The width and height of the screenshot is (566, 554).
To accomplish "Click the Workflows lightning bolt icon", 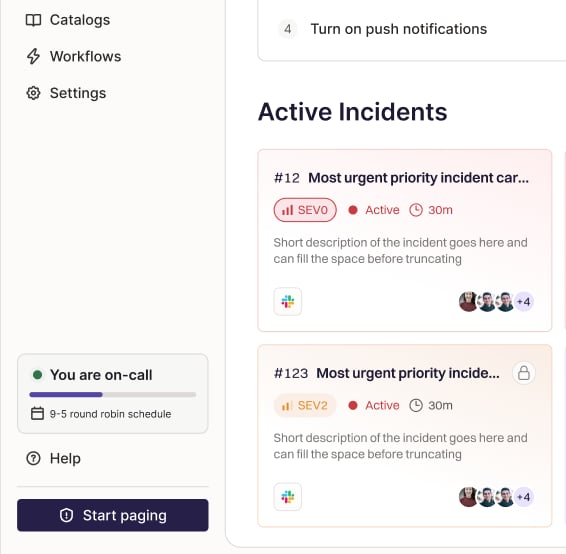I will [x=33, y=56].
